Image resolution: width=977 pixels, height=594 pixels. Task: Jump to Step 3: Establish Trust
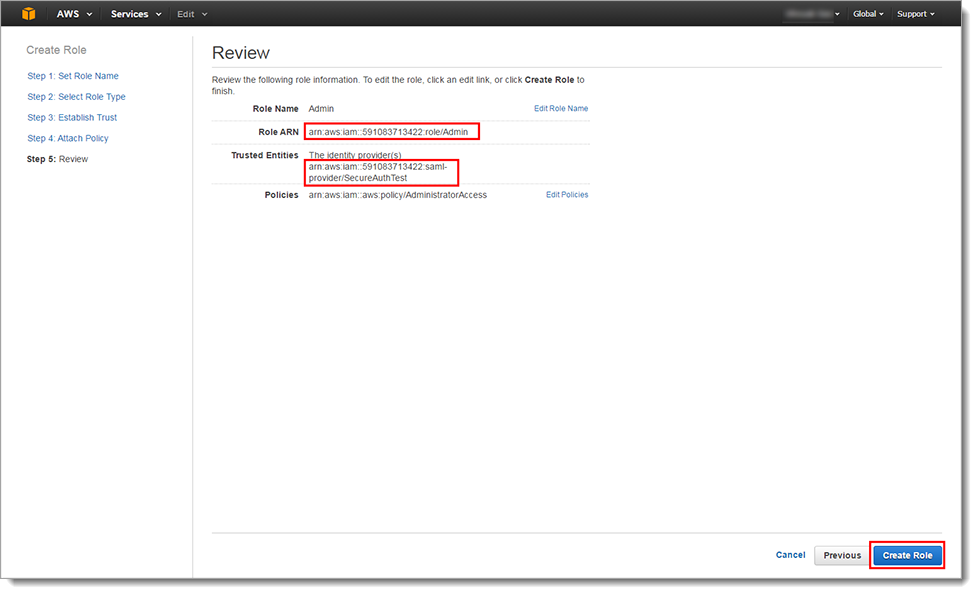click(72, 118)
